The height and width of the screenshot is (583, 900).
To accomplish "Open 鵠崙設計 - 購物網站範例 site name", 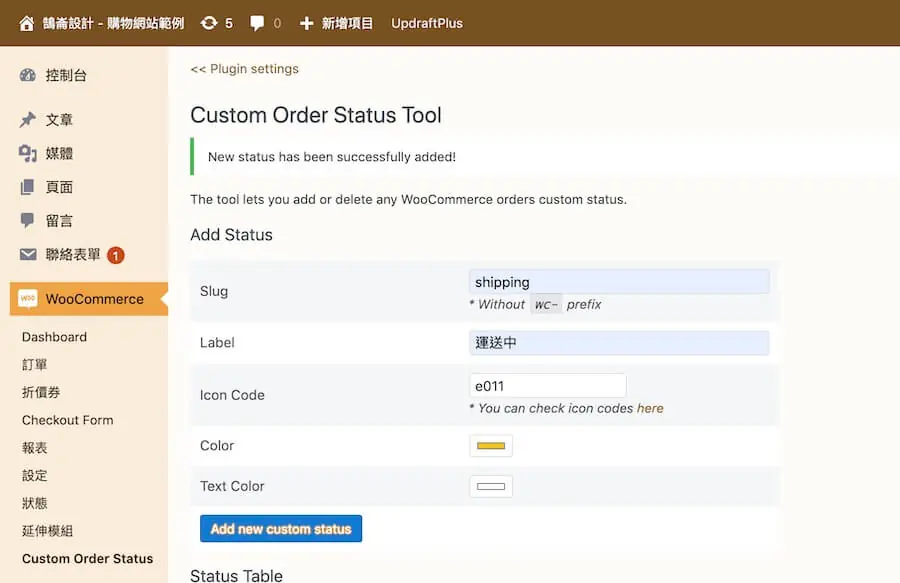I will tap(113, 24).
